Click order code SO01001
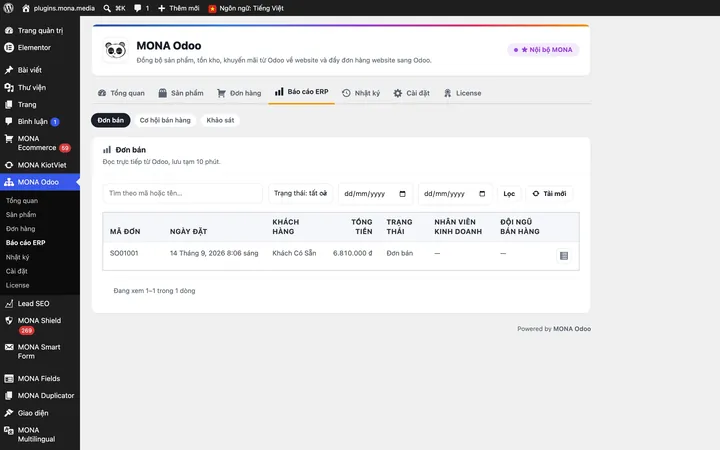This screenshot has width=720, height=450. coord(124,253)
